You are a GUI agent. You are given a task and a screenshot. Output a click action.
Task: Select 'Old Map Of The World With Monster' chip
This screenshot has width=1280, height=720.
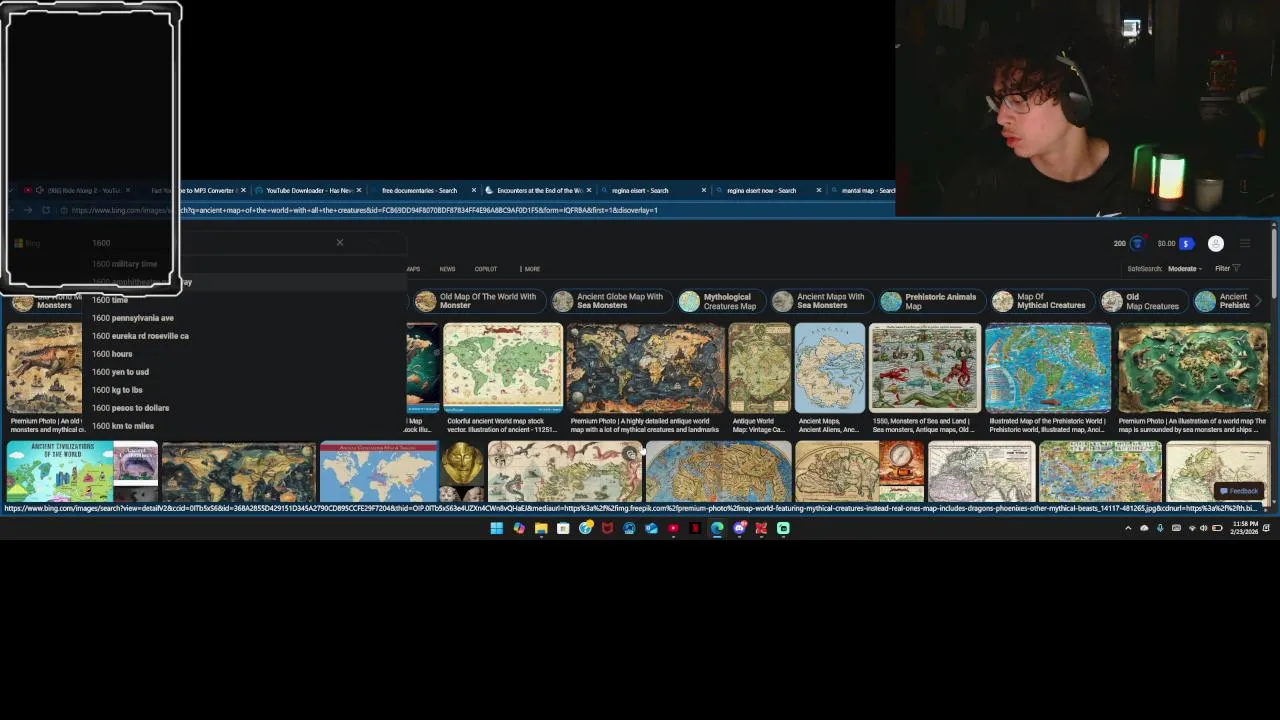478,301
